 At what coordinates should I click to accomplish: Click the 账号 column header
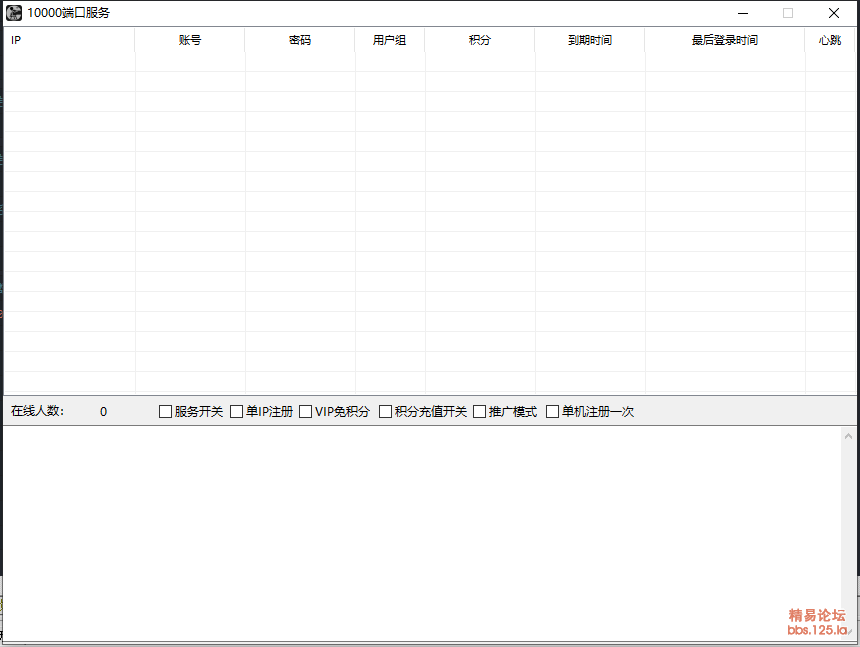click(x=190, y=40)
